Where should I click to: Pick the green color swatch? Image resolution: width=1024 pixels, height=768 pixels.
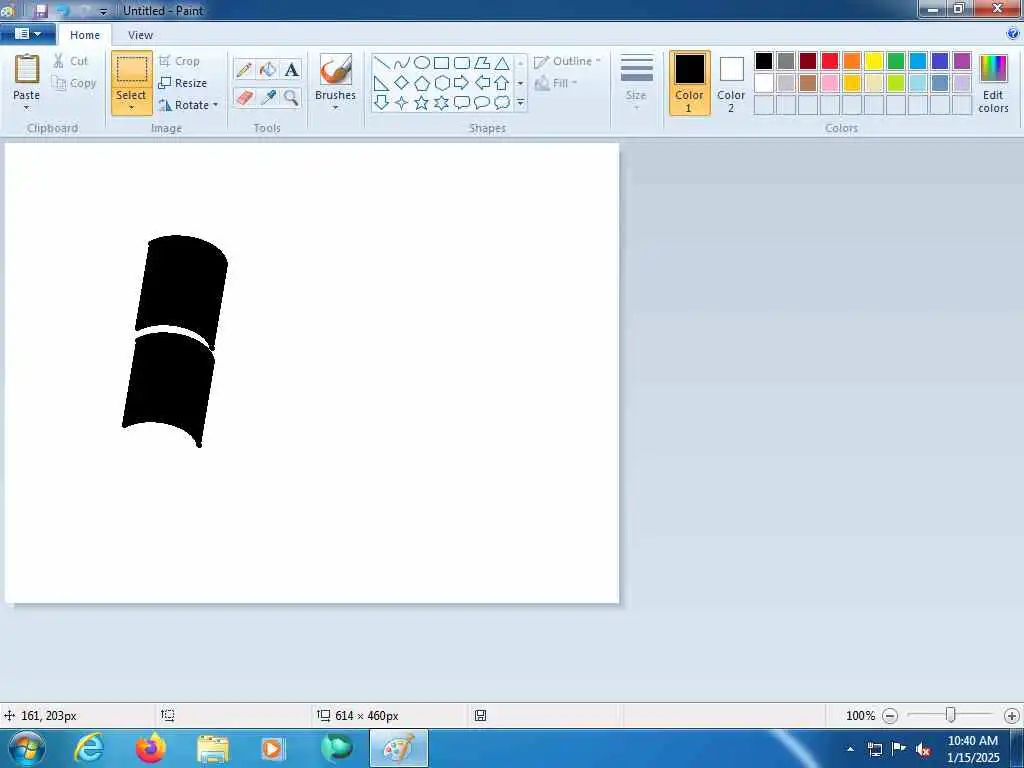click(896, 61)
